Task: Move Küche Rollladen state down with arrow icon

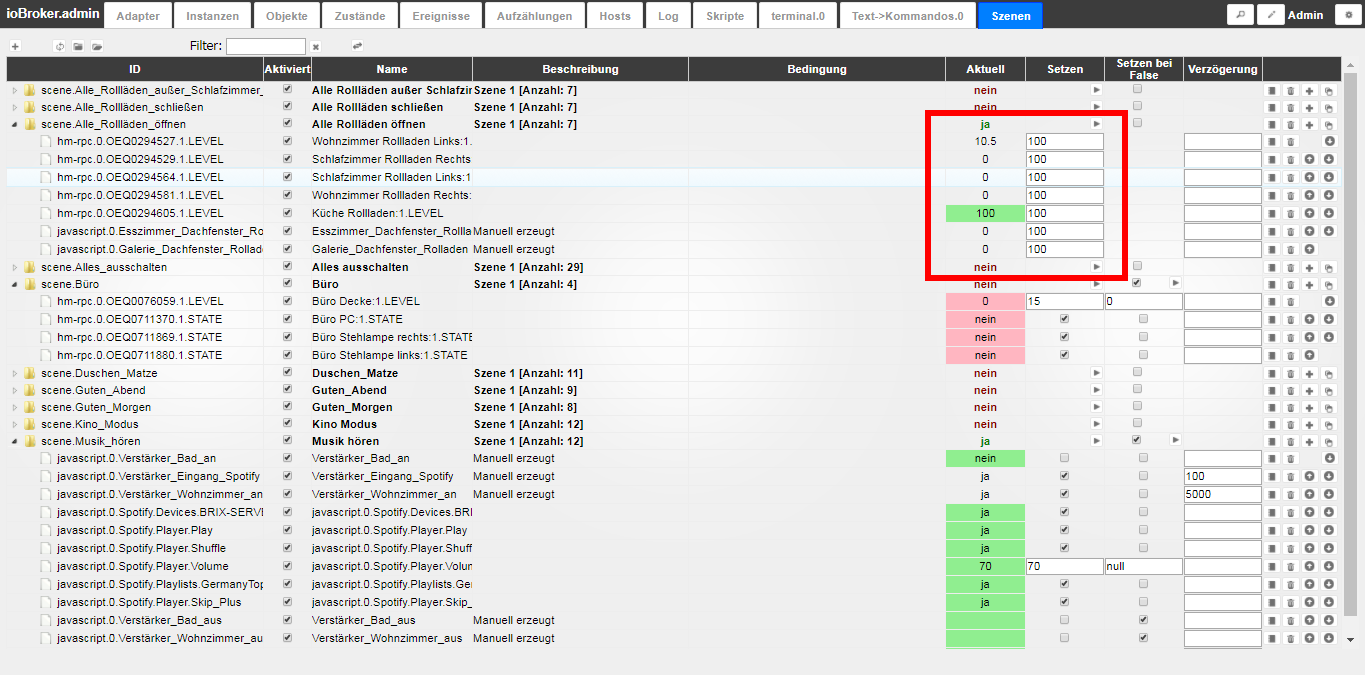Action: [1329, 214]
